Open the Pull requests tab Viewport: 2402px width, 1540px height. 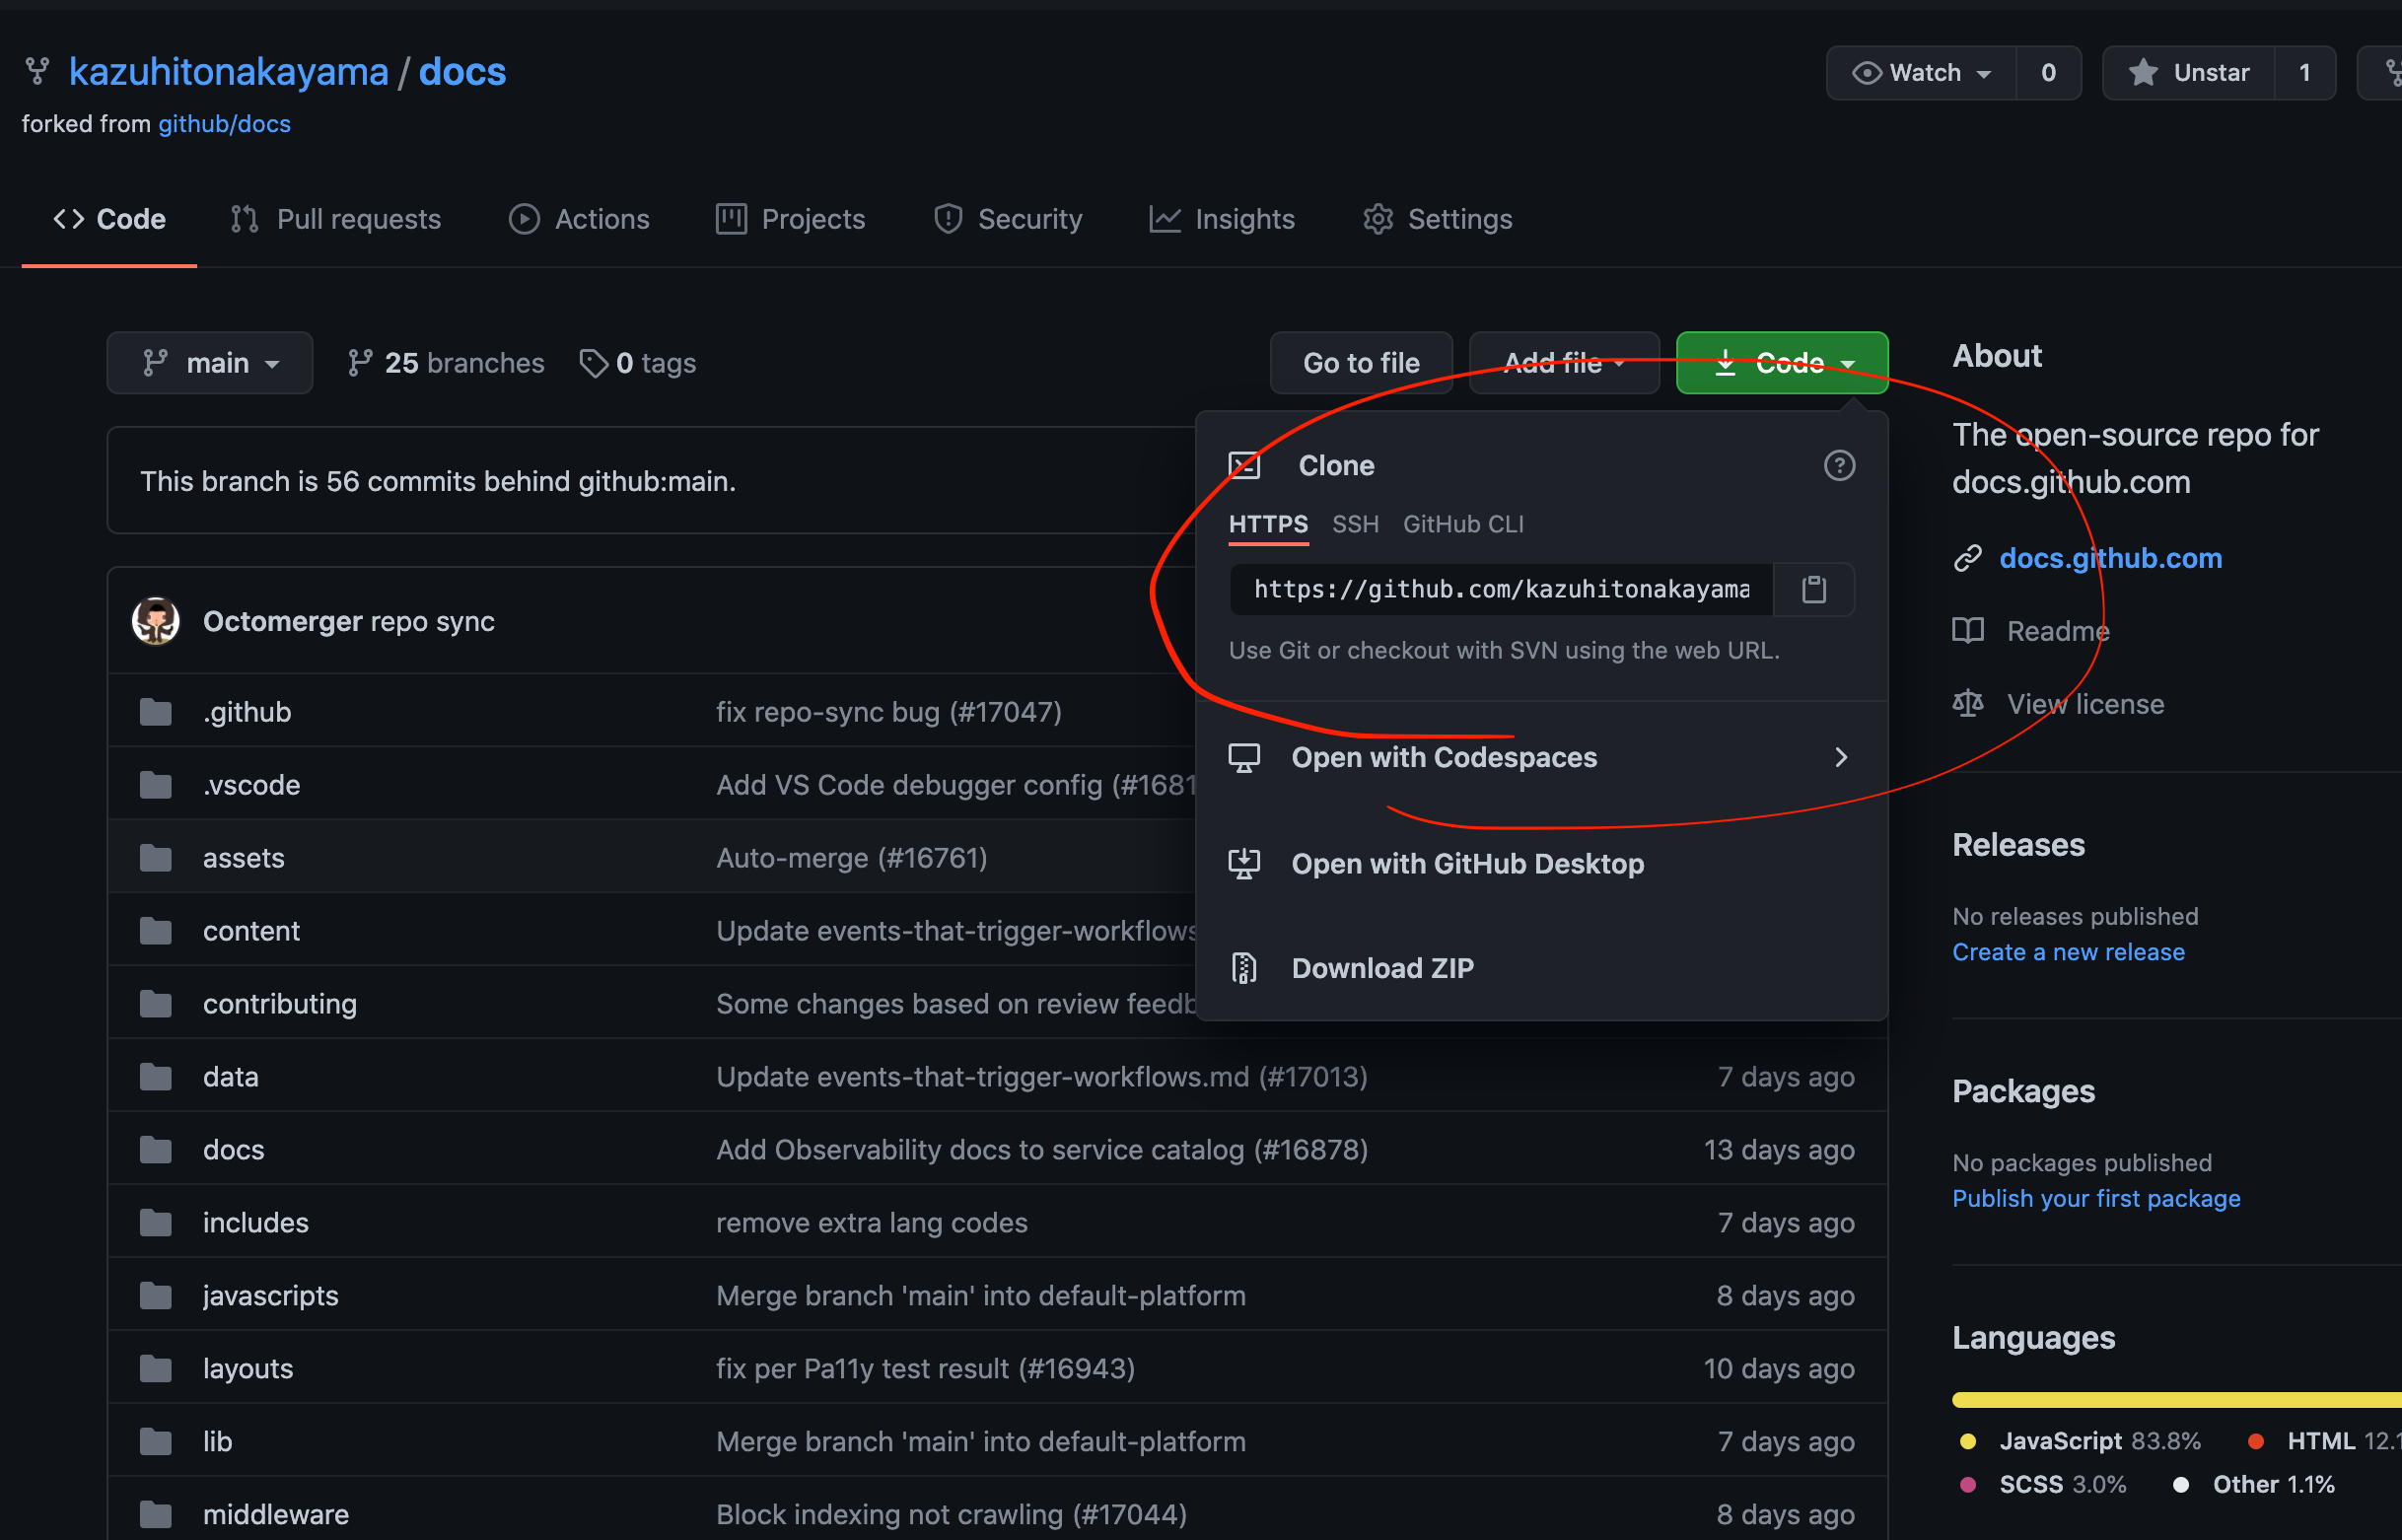(x=336, y=219)
